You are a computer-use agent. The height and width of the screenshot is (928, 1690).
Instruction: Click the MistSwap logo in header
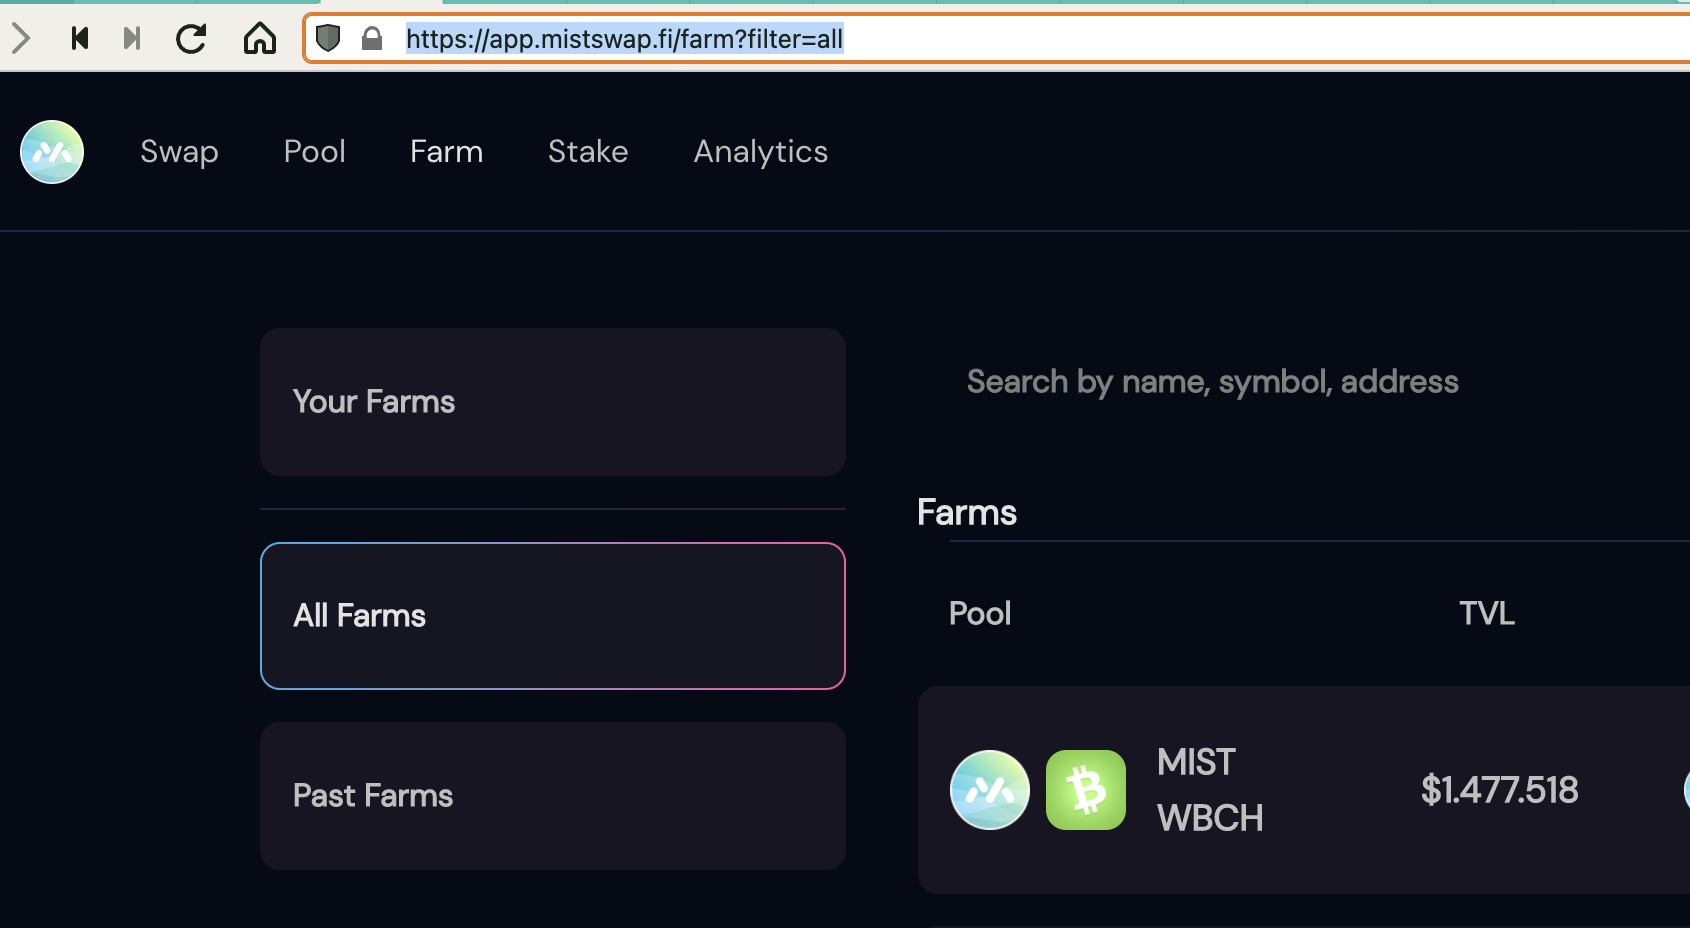(52, 152)
